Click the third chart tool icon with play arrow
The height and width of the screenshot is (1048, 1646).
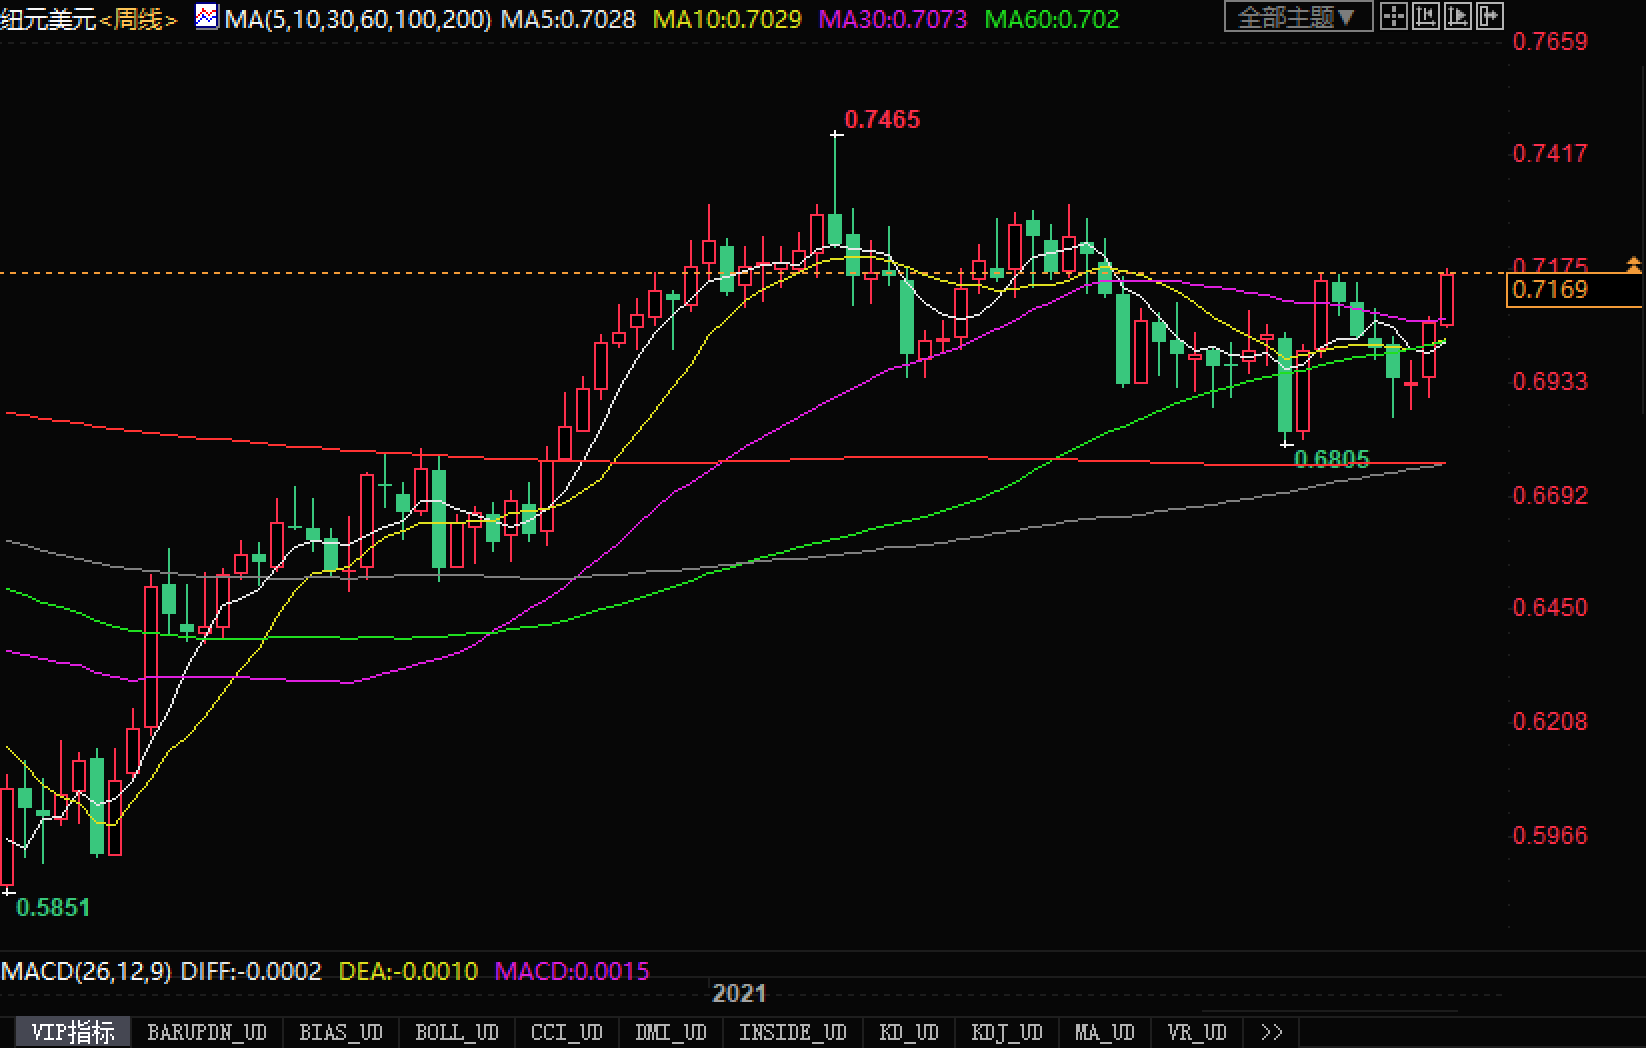pos(1458,16)
